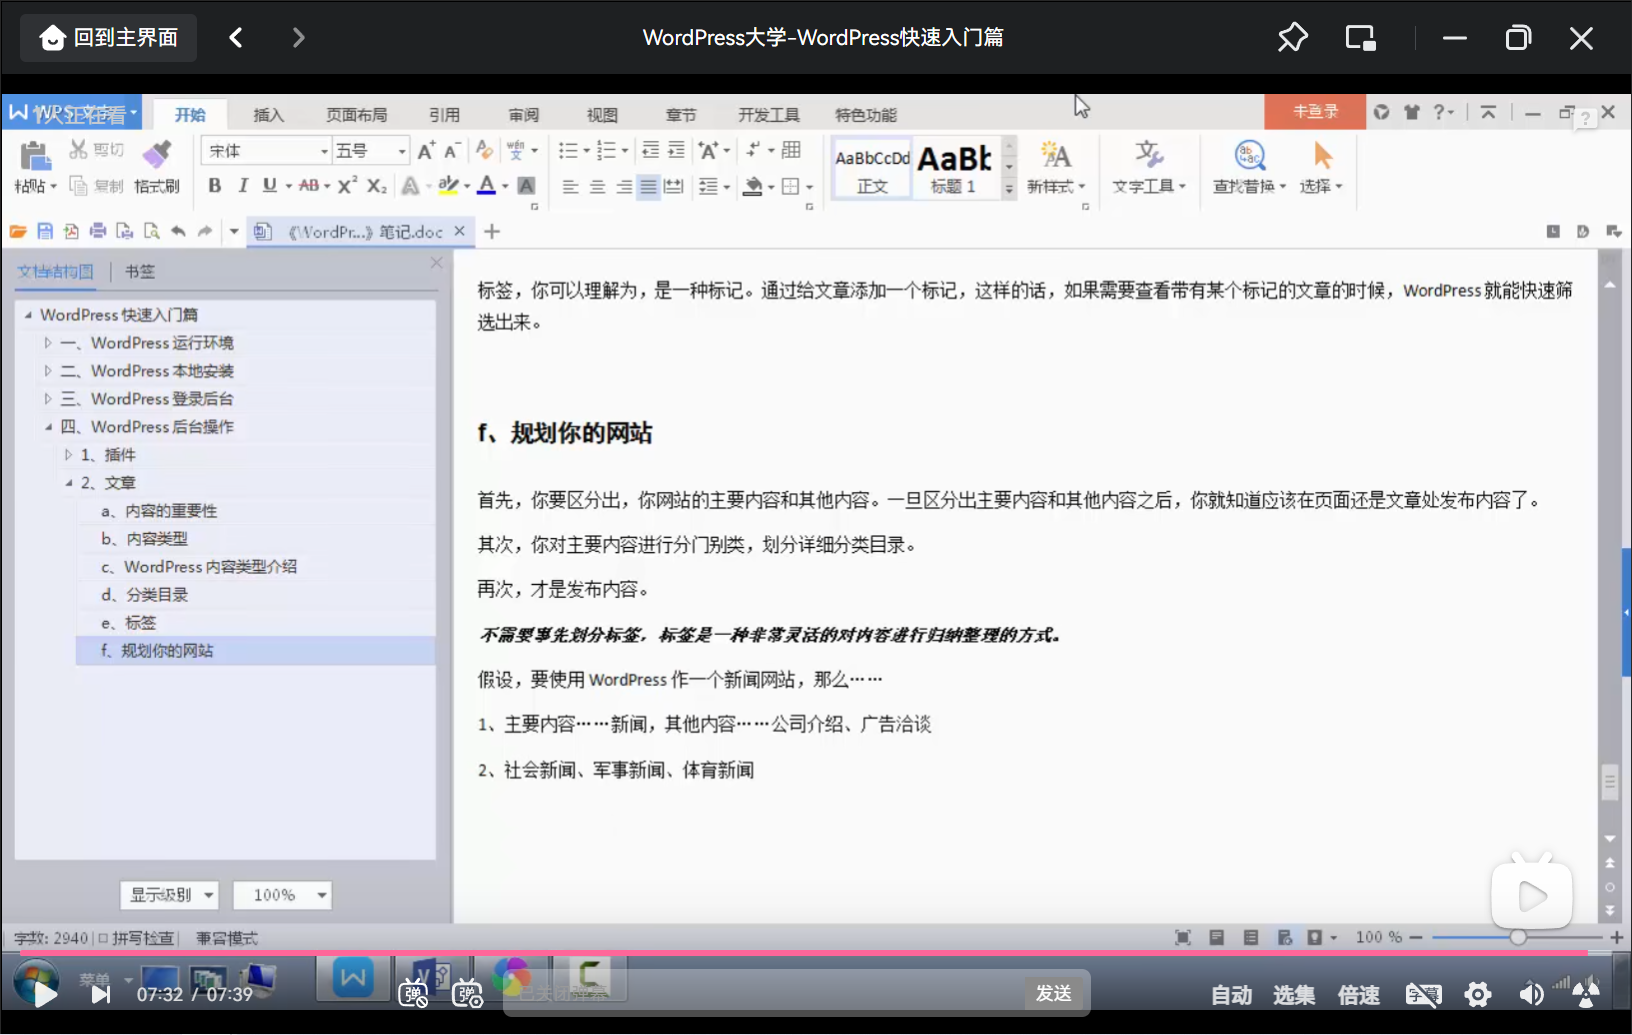Open the highlight color dropdown arrow
This screenshot has height=1035, width=1632.
click(x=467, y=186)
